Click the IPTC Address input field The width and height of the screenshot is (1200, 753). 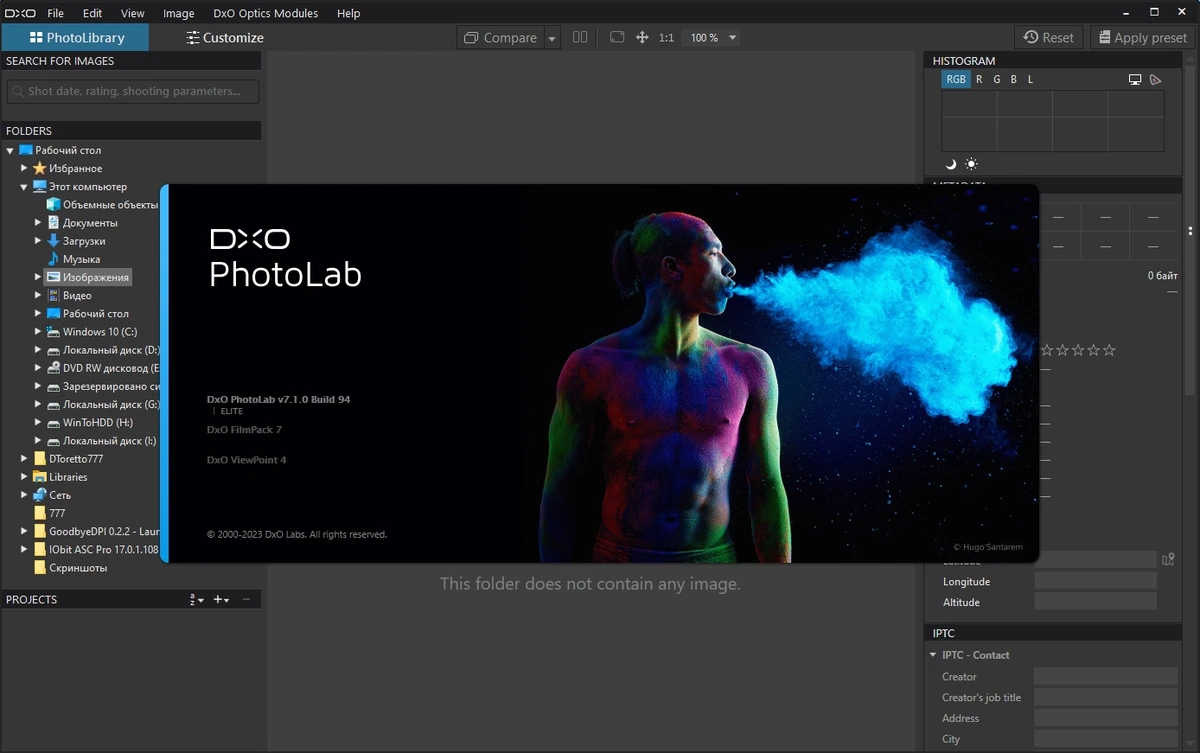pos(1105,718)
